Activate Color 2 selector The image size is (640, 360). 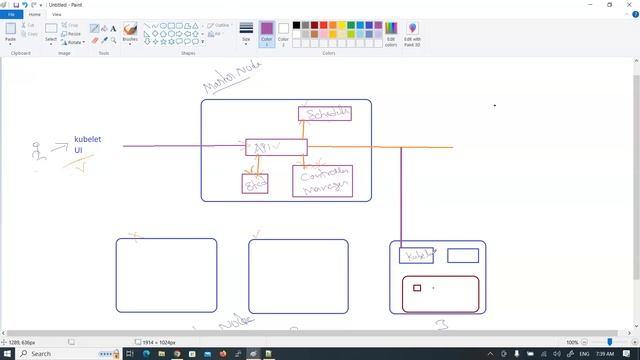tap(283, 34)
